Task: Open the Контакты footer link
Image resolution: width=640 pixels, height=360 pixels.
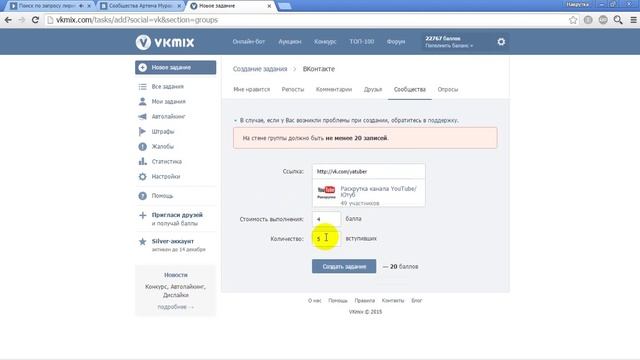Action: coord(393,300)
